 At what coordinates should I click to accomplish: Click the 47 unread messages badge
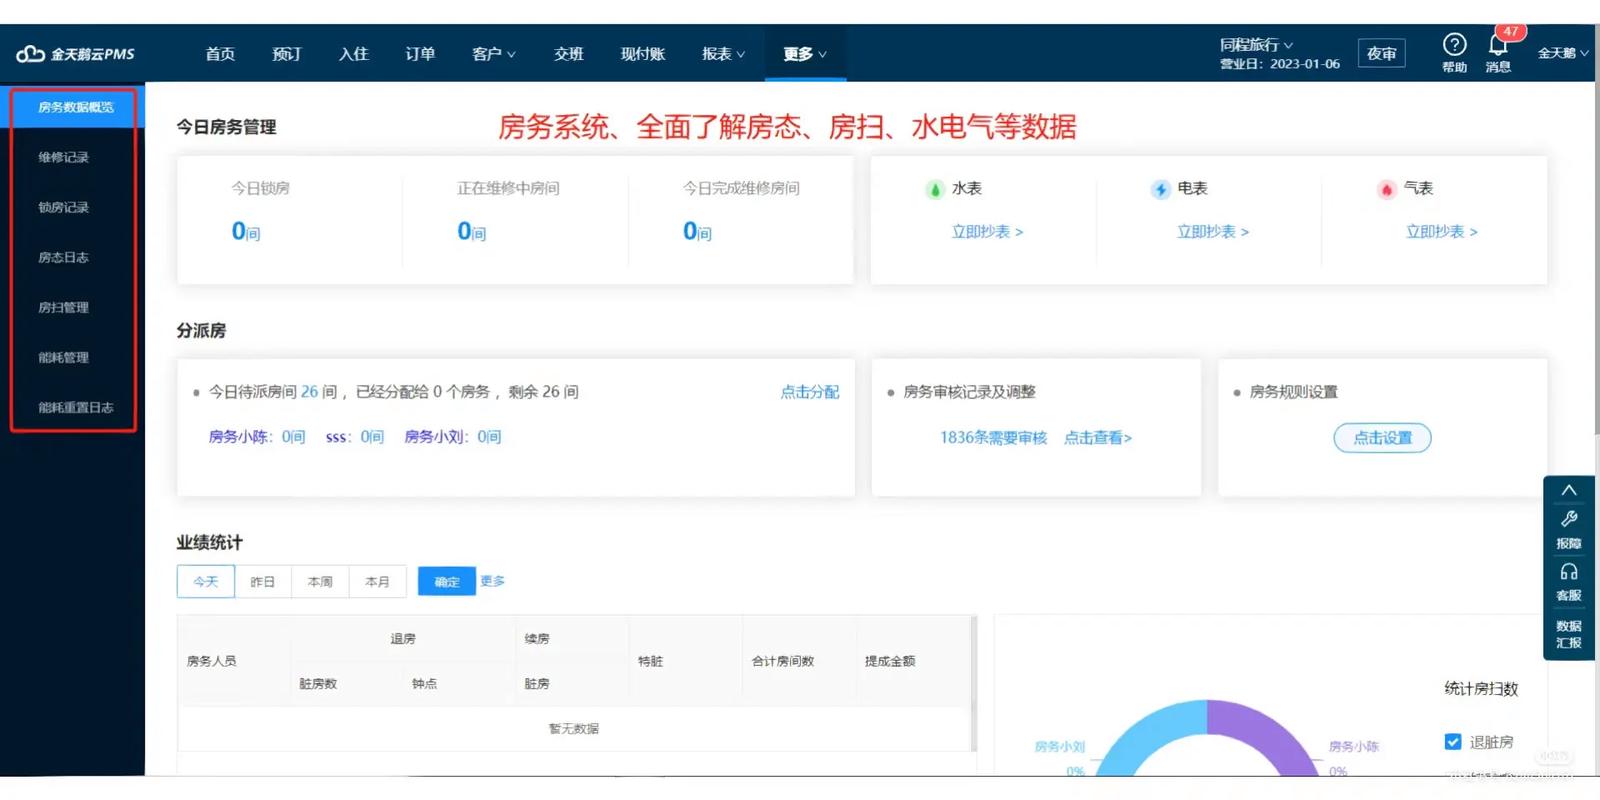click(x=1510, y=32)
